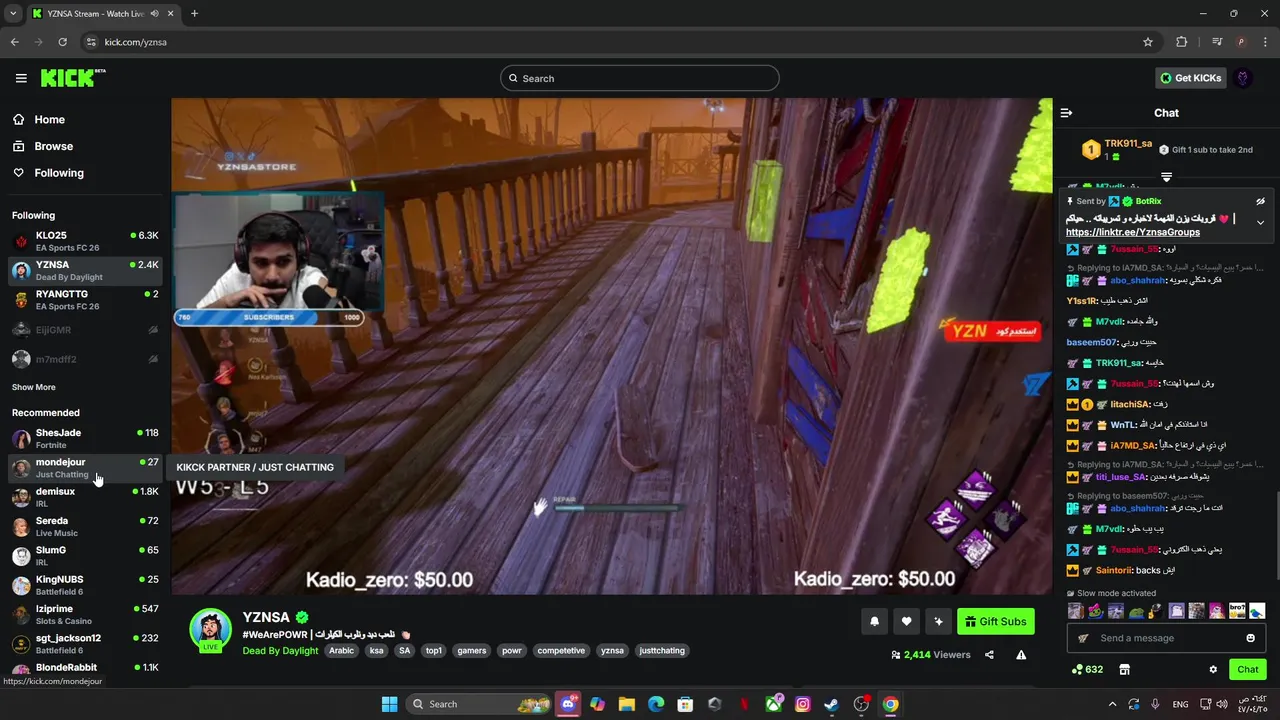Open a new browser tab
The height and width of the screenshot is (720, 1280).
pos(194,13)
